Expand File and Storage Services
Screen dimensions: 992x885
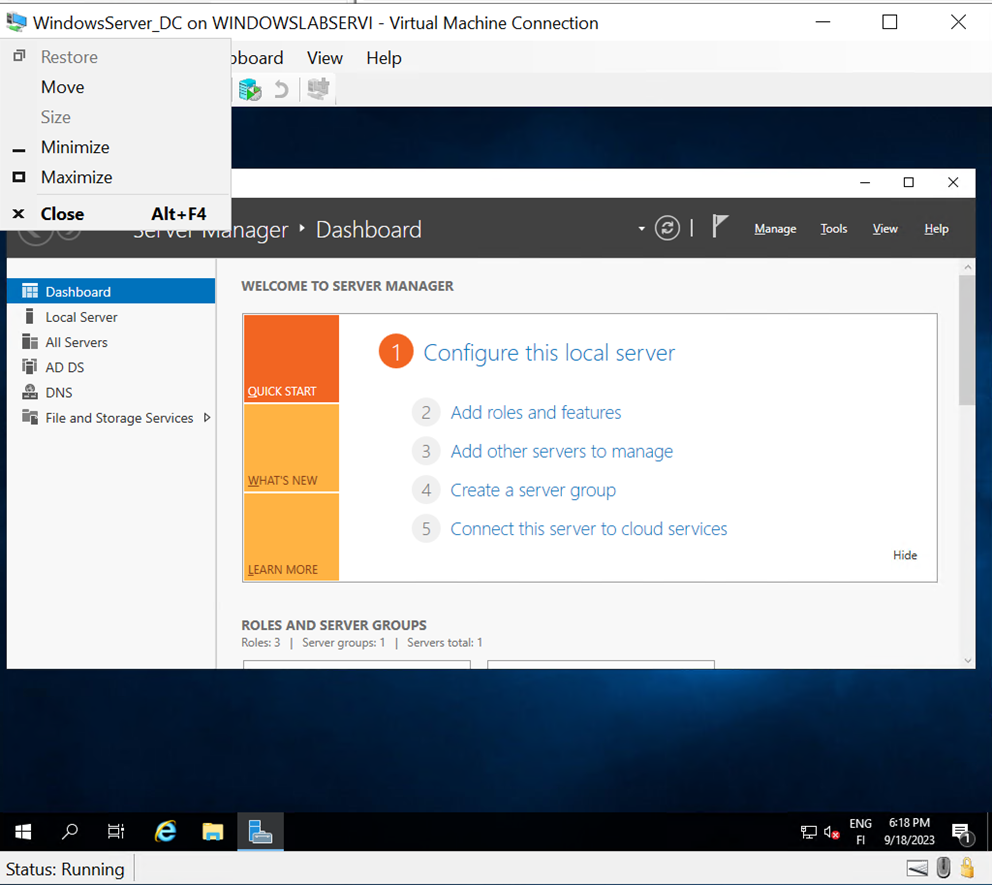209,418
